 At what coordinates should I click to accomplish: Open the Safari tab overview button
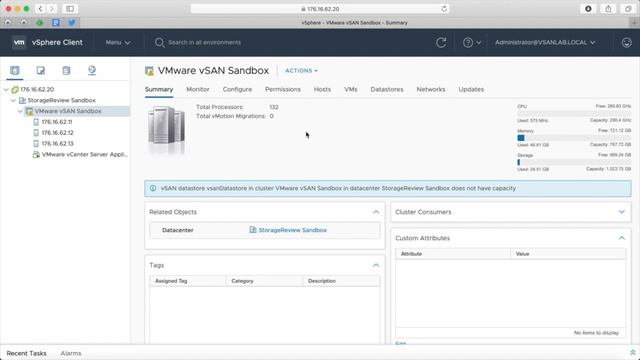[628, 9]
